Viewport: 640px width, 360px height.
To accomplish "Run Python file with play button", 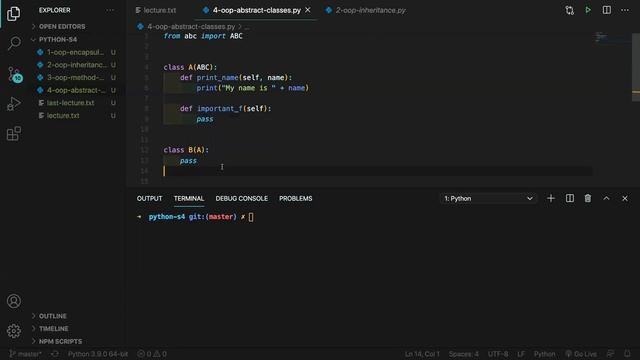I will (x=588, y=10).
